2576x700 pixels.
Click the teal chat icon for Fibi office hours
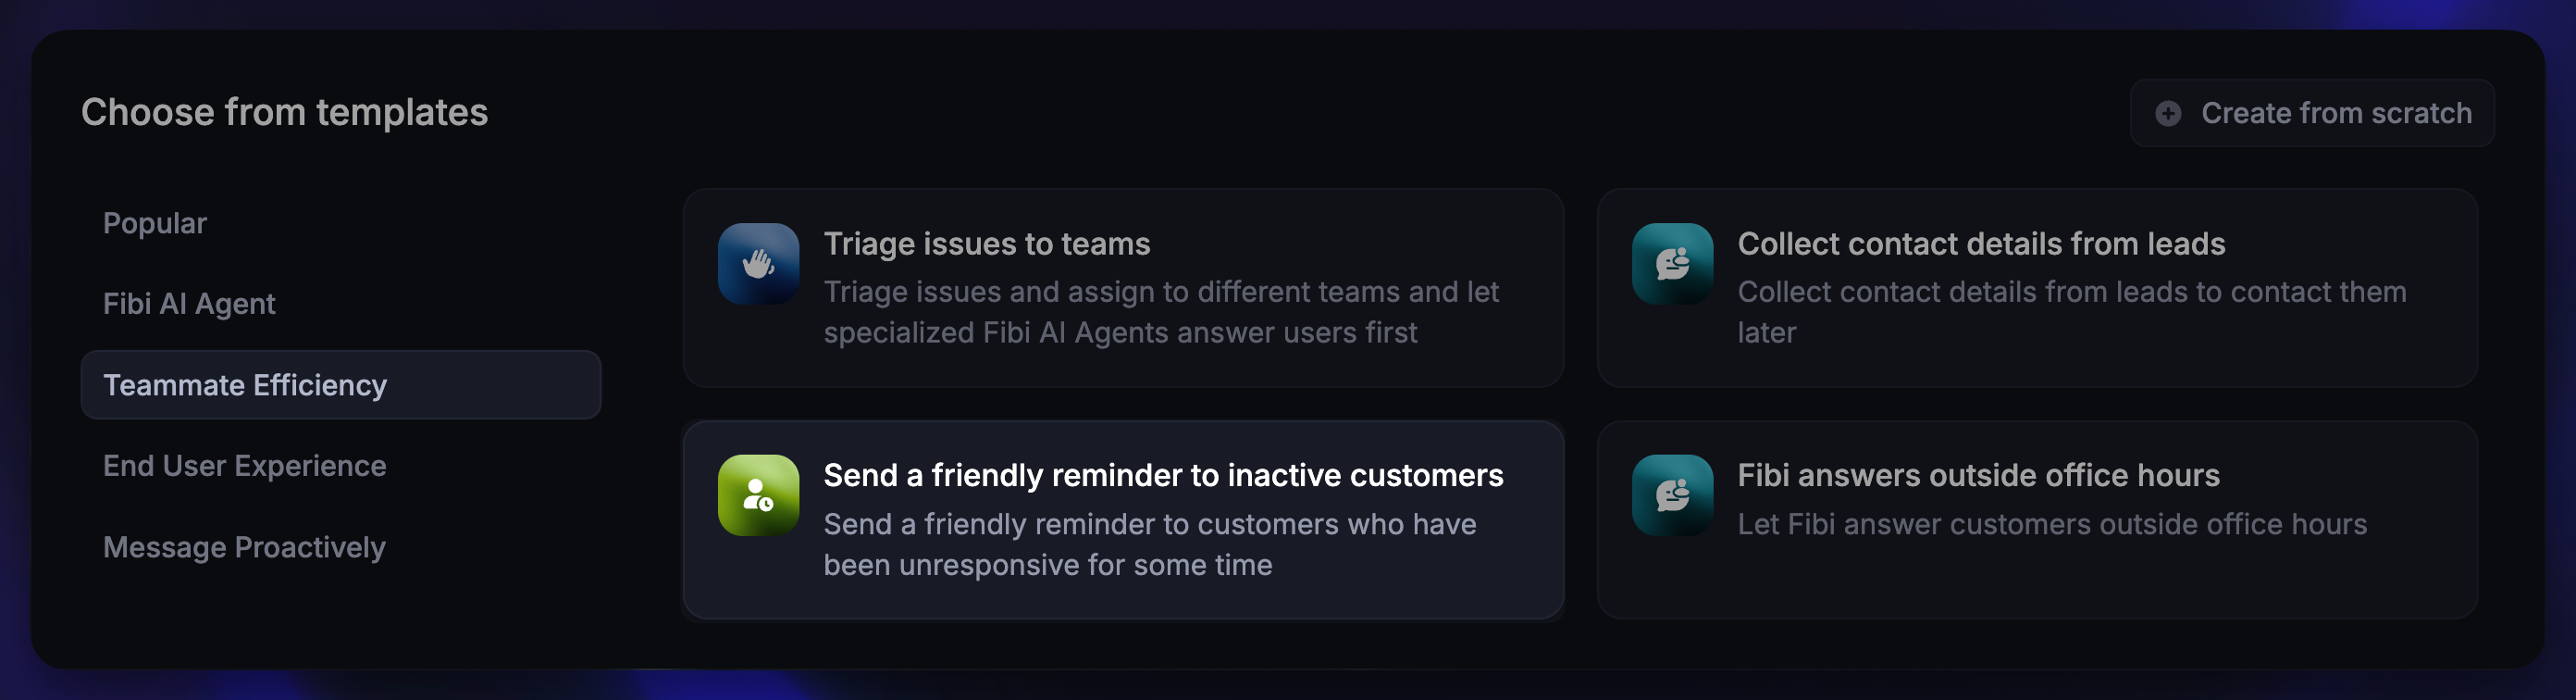click(x=1672, y=495)
